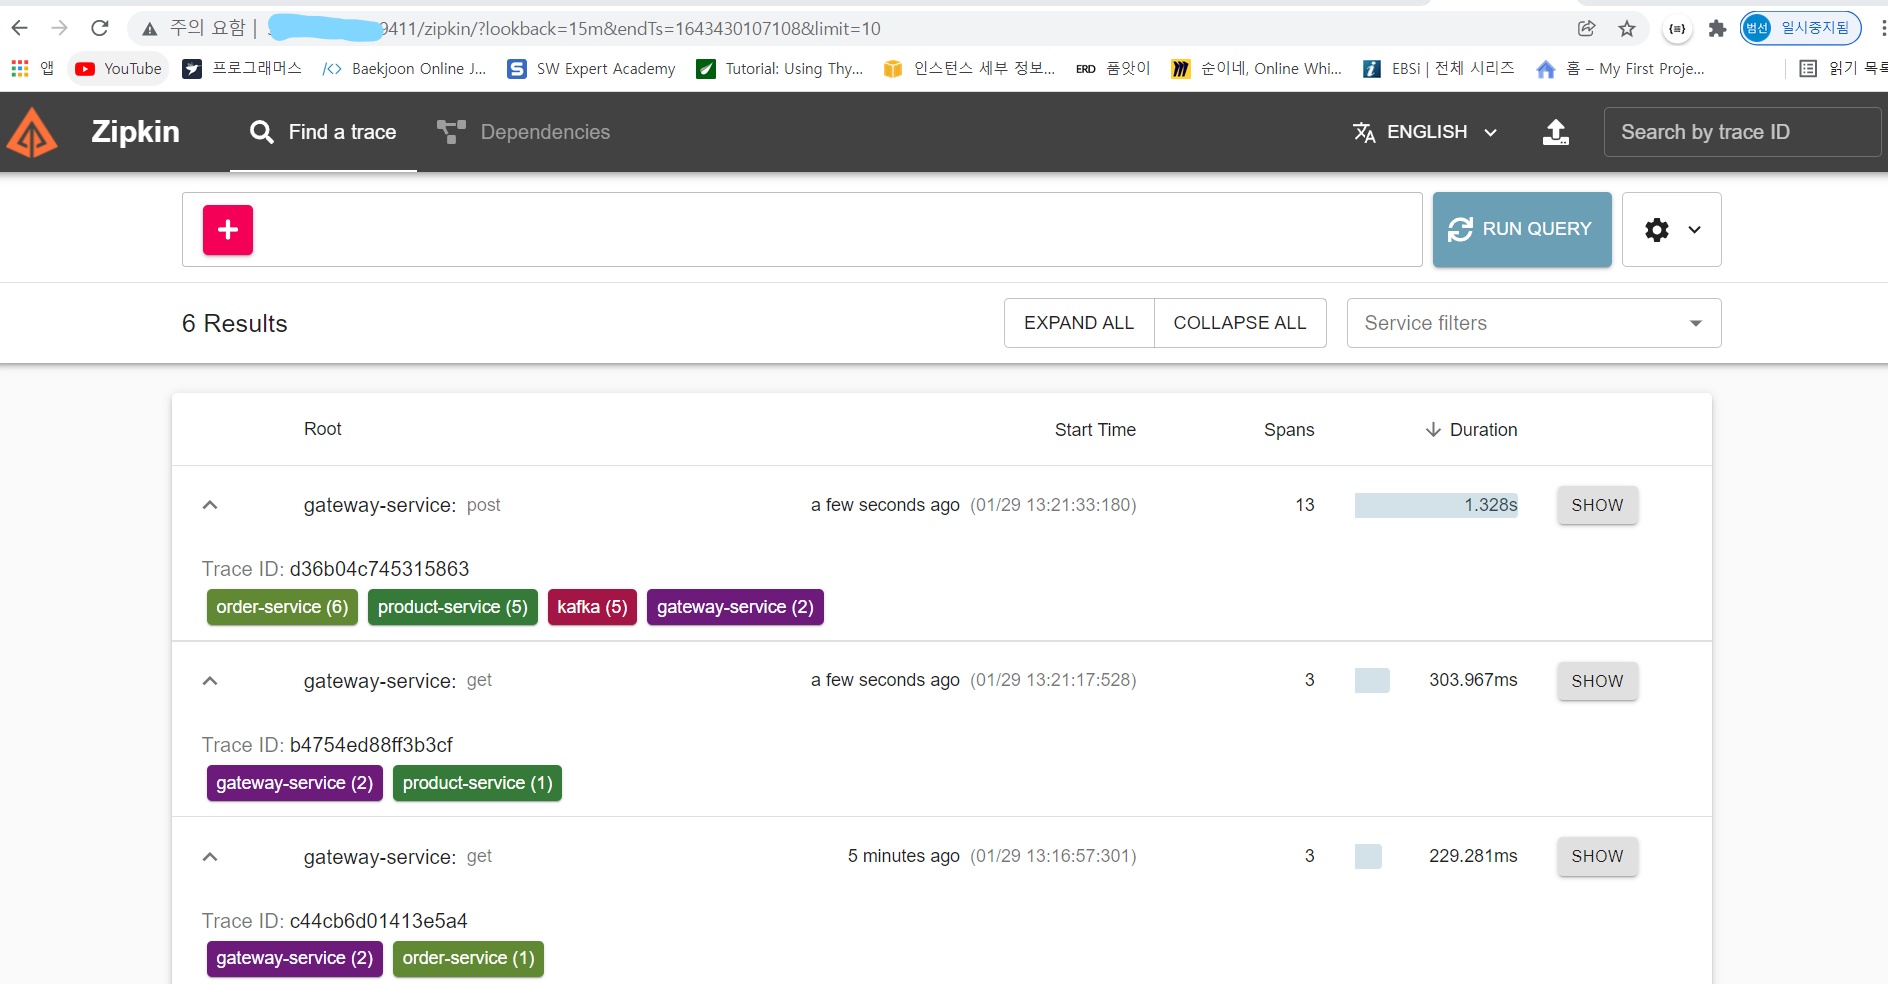Click the Zipkin logo icon

pyautogui.click(x=33, y=131)
